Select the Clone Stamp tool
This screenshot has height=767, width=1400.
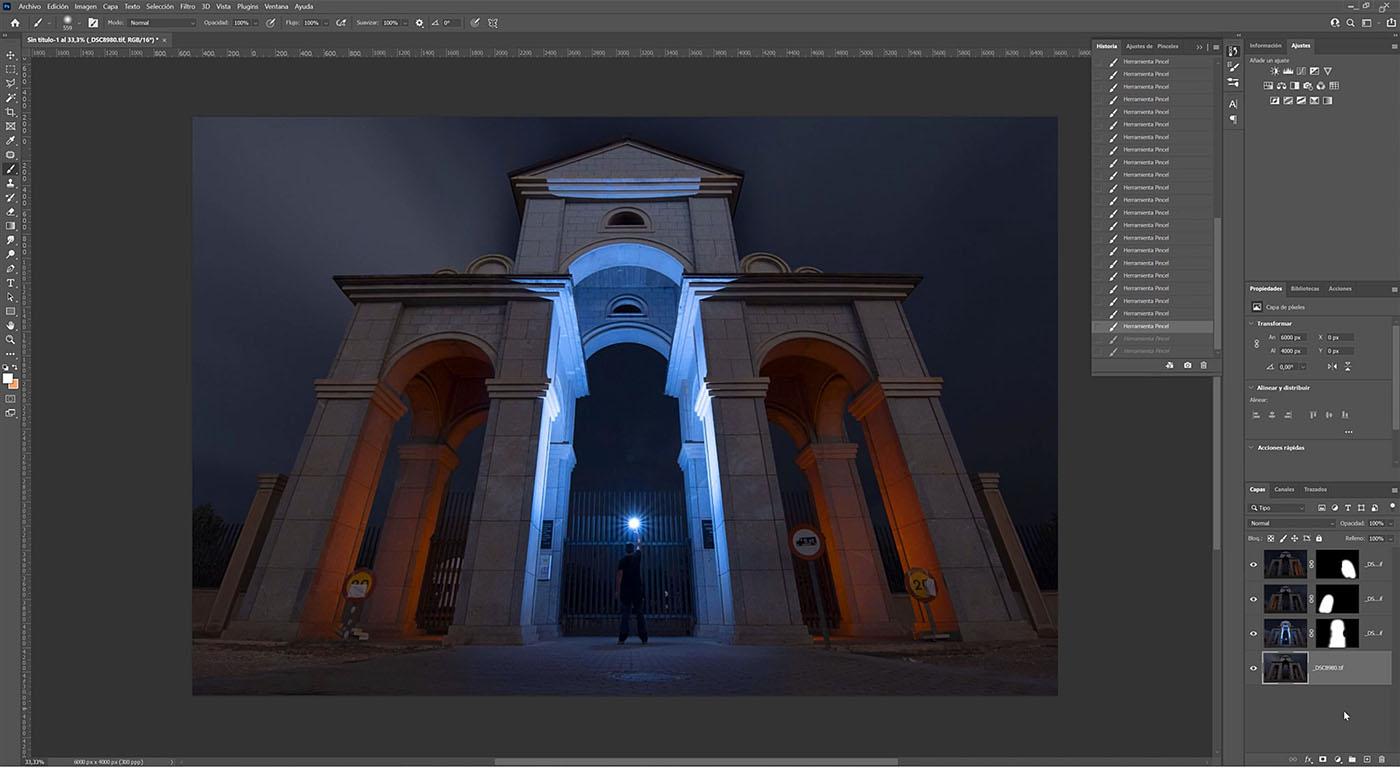[11, 183]
